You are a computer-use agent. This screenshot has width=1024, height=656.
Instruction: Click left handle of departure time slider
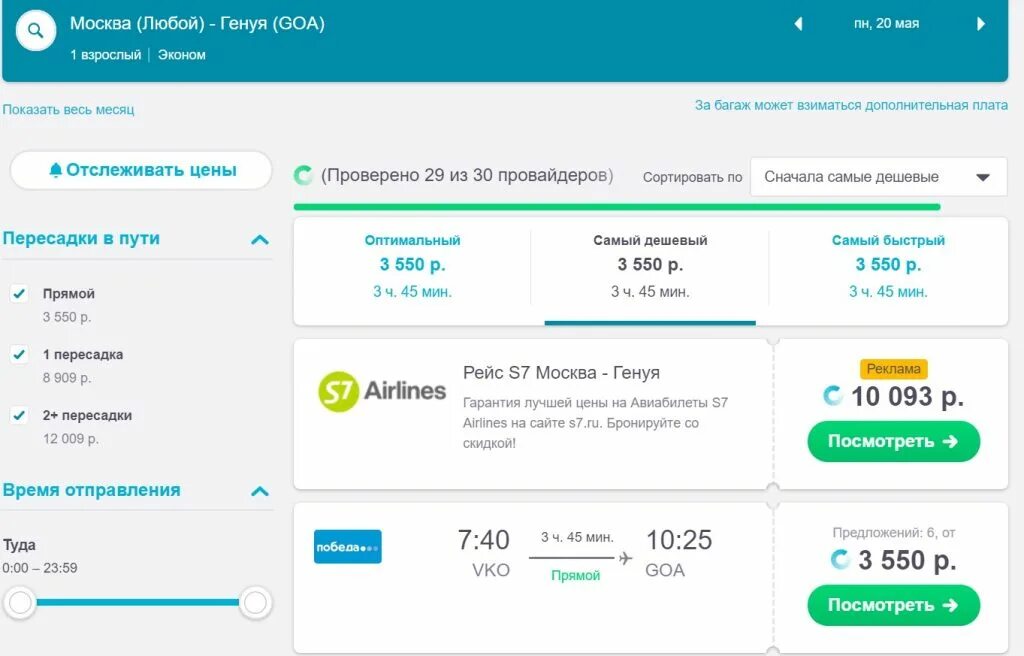(20, 602)
